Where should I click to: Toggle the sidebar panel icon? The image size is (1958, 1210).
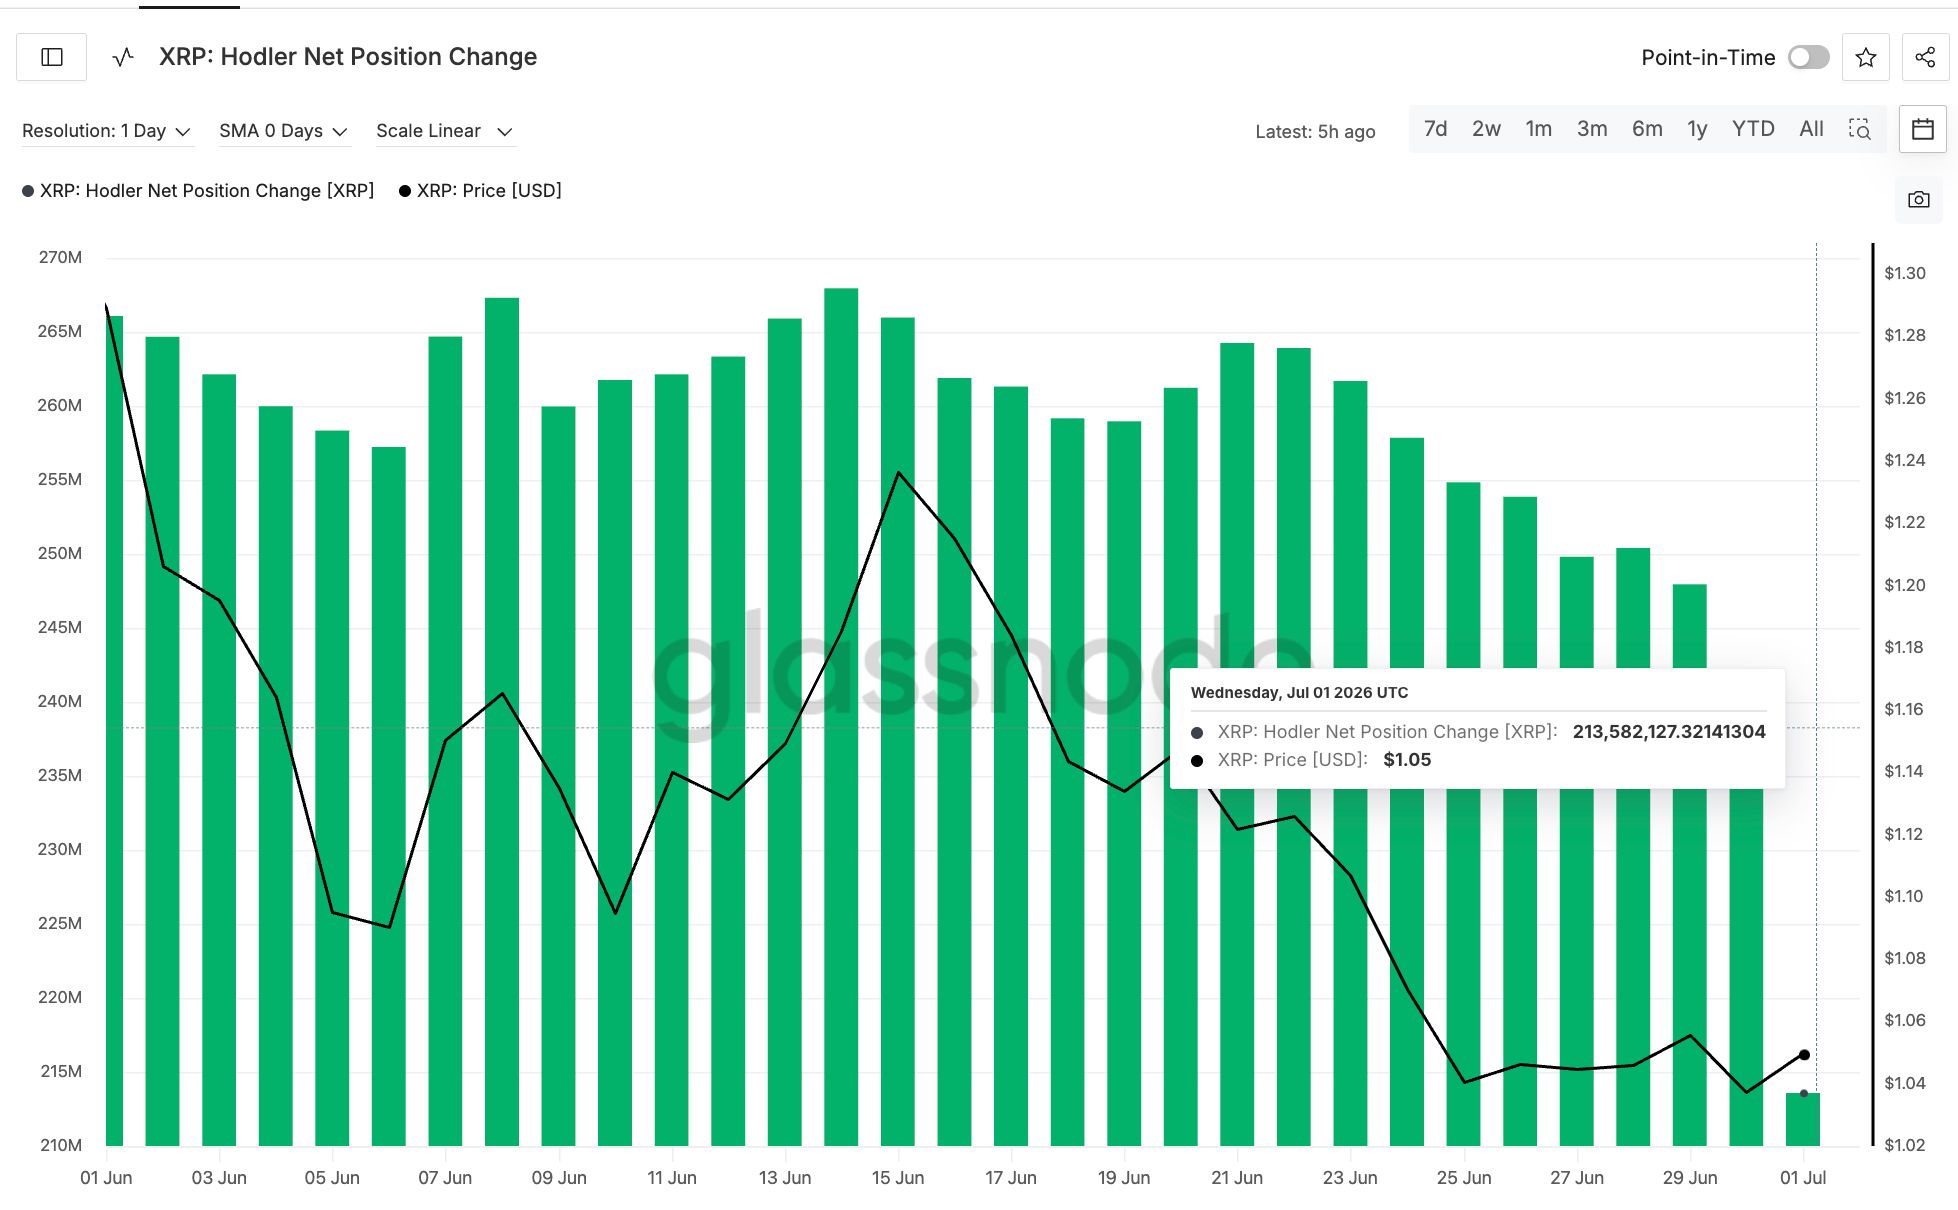click(52, 57)
